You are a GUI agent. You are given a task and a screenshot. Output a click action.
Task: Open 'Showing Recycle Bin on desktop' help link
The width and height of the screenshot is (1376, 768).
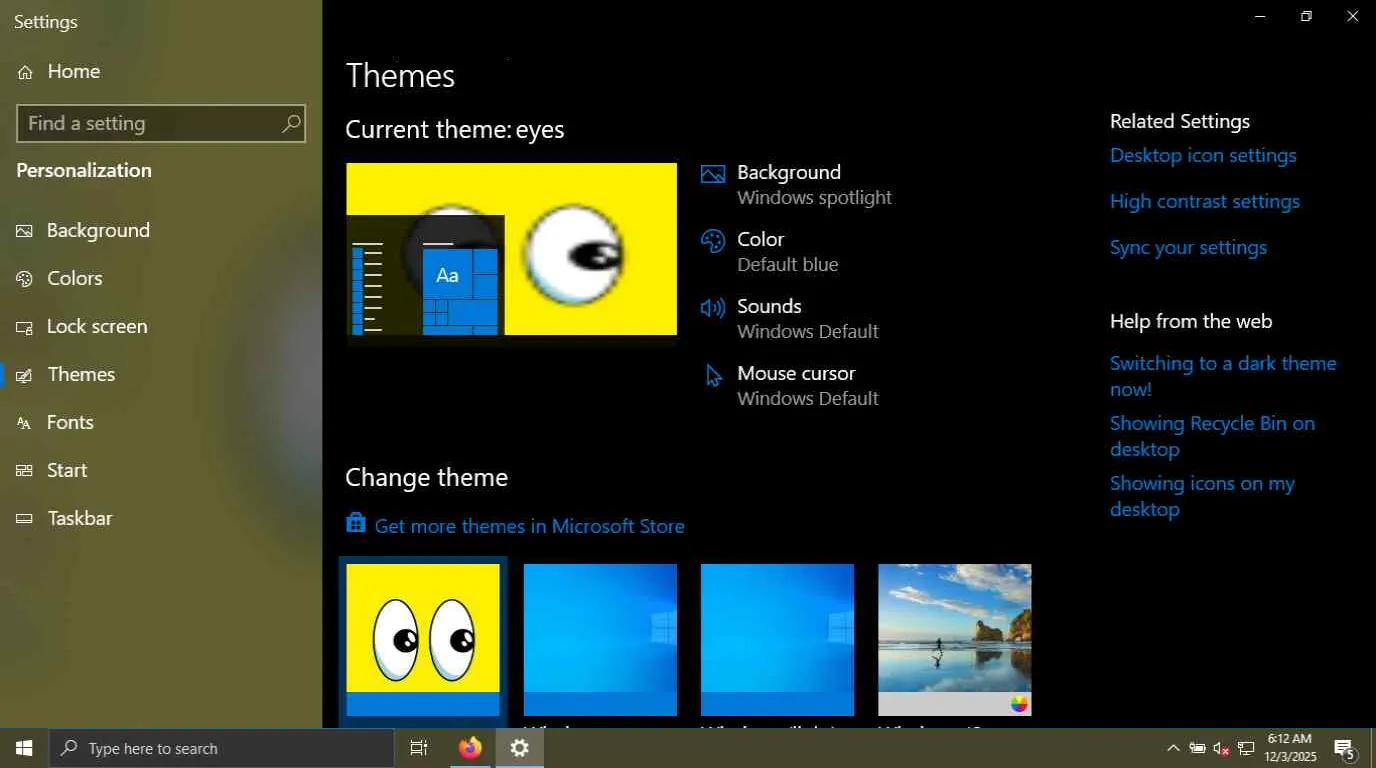pos(1212,436)
